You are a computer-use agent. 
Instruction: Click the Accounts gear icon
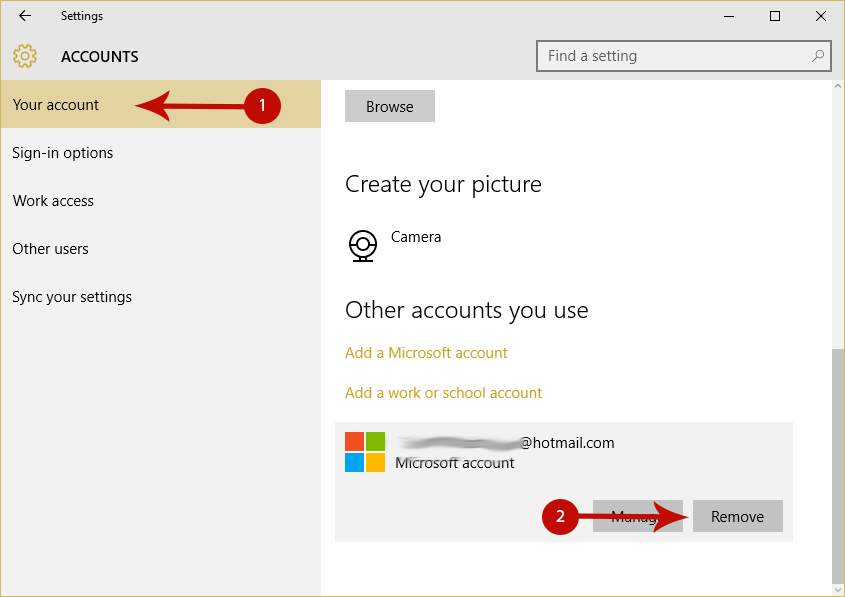coord(25,56)
